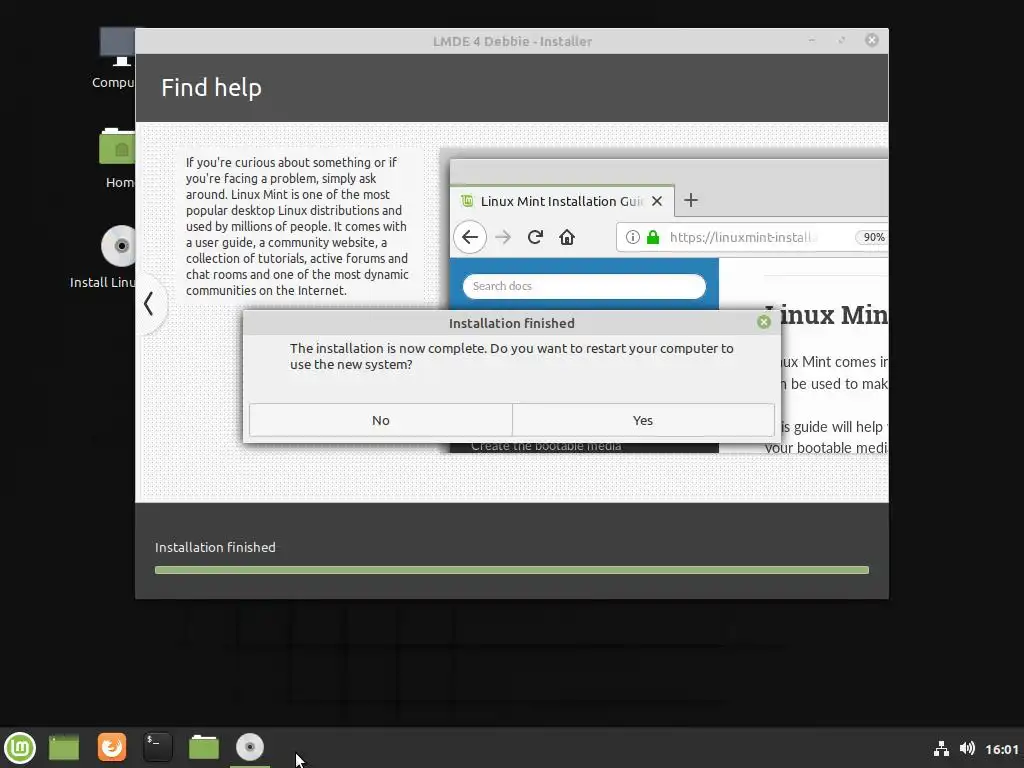
Task: Click the volume speaker tray icon
Action: (x=967, y=748)
